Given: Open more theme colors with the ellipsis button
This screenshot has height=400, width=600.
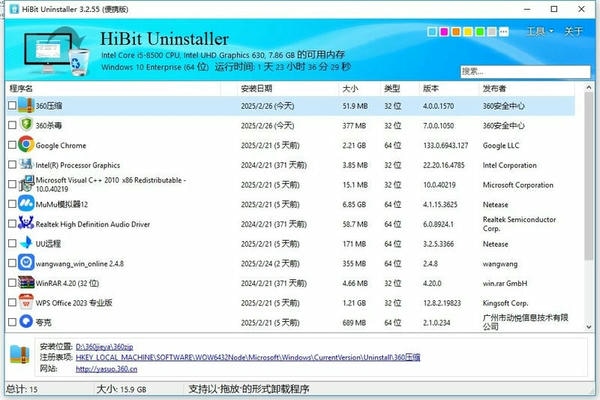Looking at the screenshot, I should click(504, 31).
